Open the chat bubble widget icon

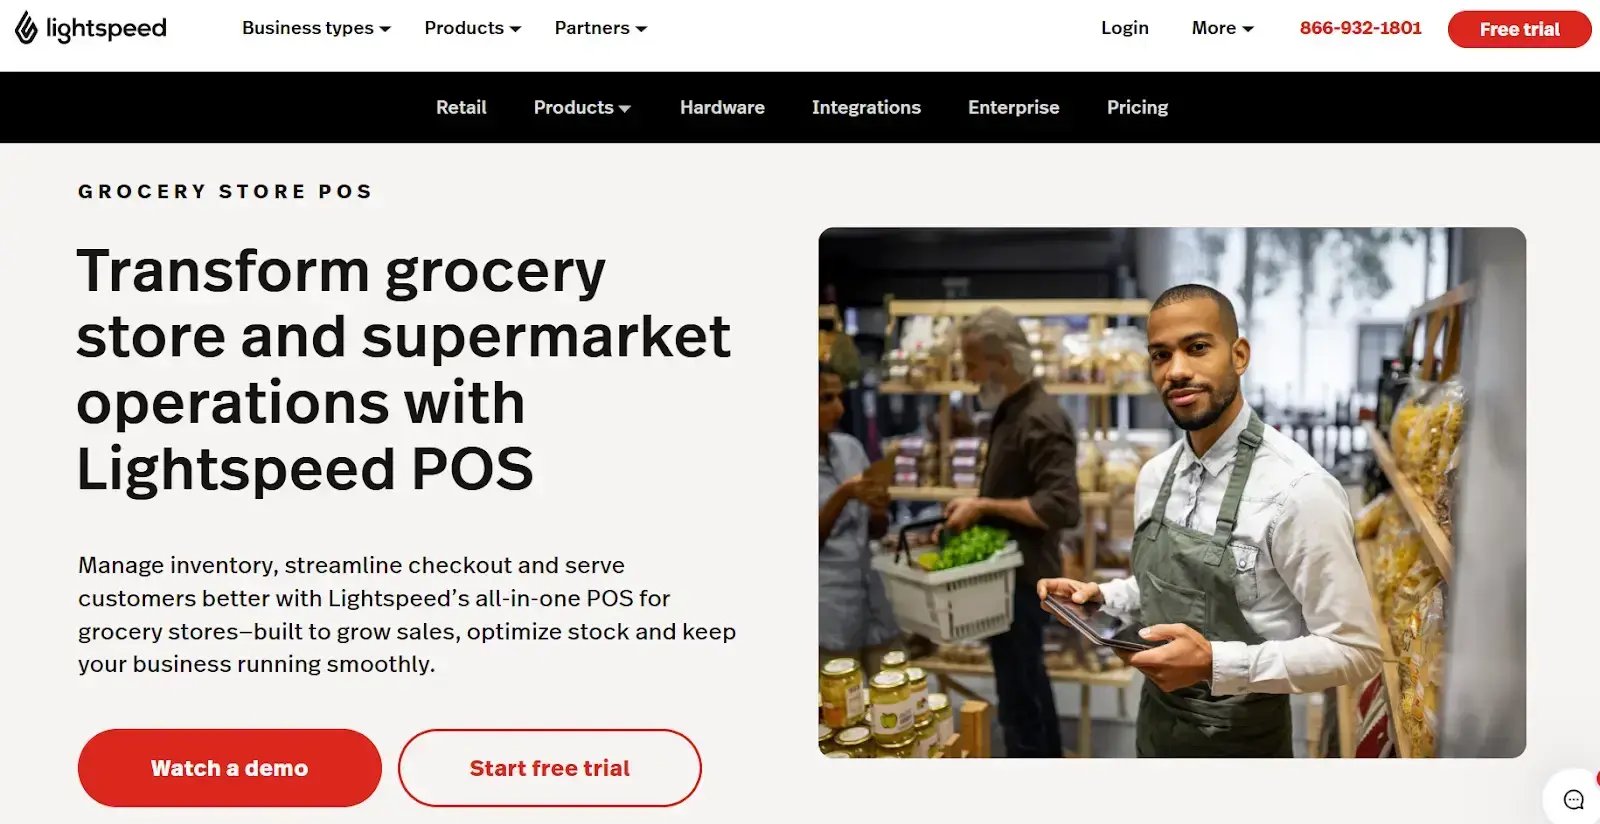click(1574, 800)
